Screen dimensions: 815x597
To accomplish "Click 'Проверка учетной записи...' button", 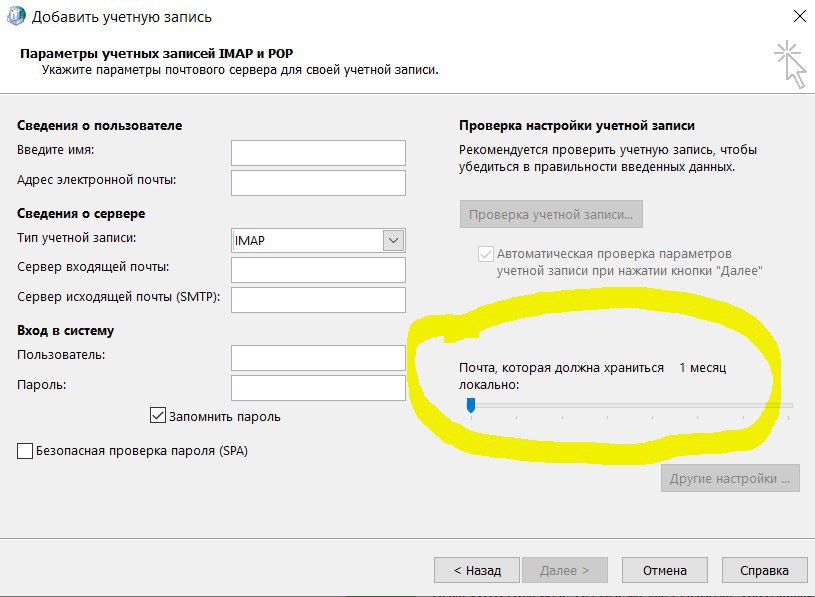I will coord(551,214).
